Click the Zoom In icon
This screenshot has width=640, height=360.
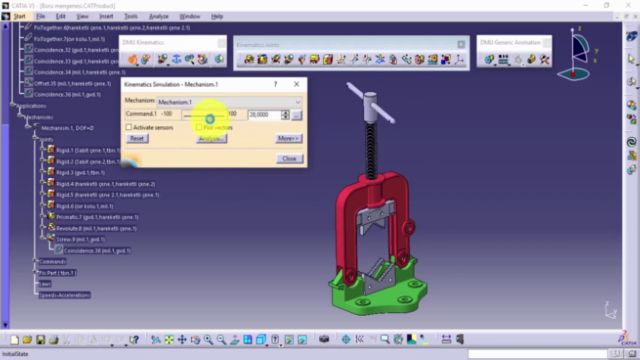pos(208,340)
